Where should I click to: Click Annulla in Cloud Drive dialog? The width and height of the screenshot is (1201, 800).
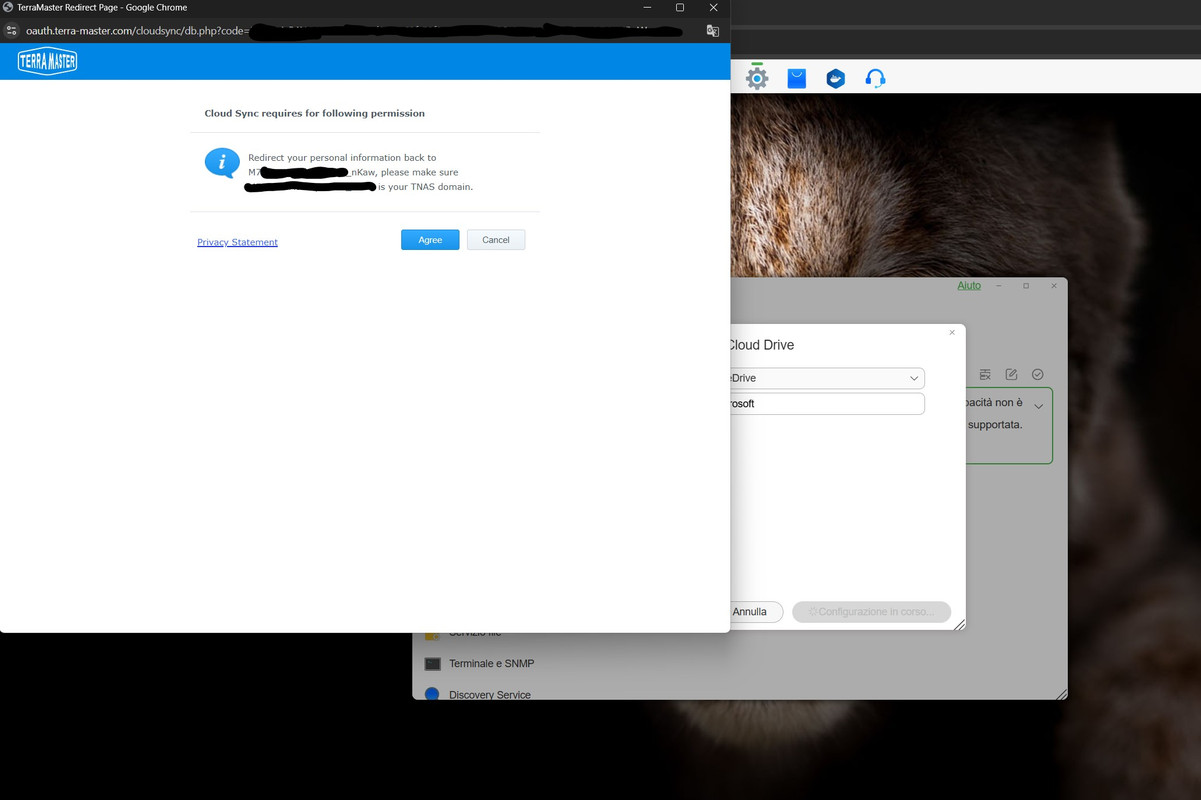(x=755, y=611)
